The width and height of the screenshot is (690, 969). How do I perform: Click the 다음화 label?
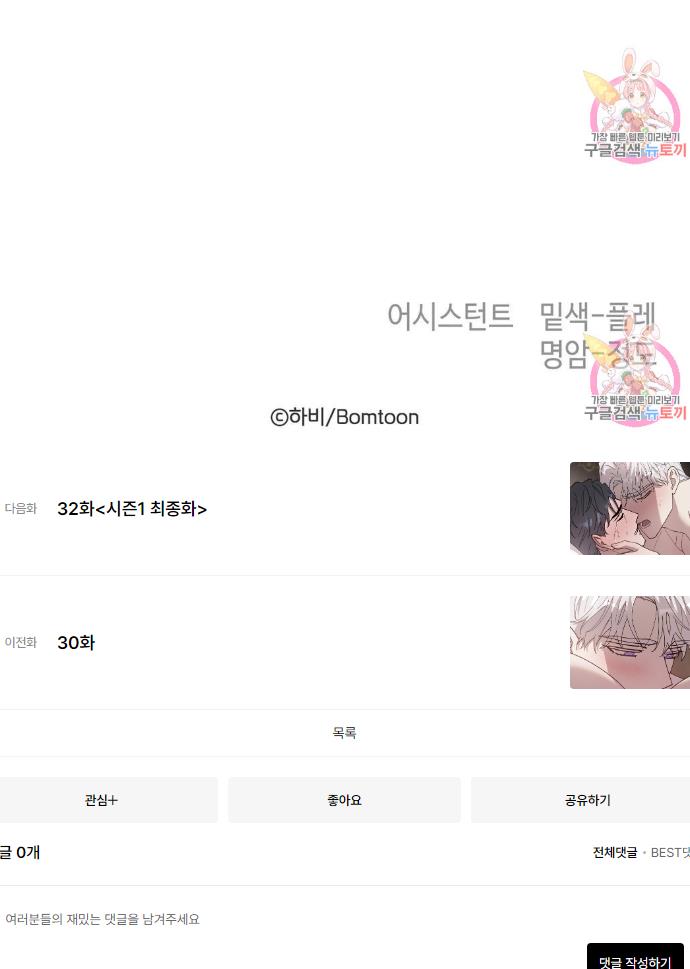pos(21,509)
